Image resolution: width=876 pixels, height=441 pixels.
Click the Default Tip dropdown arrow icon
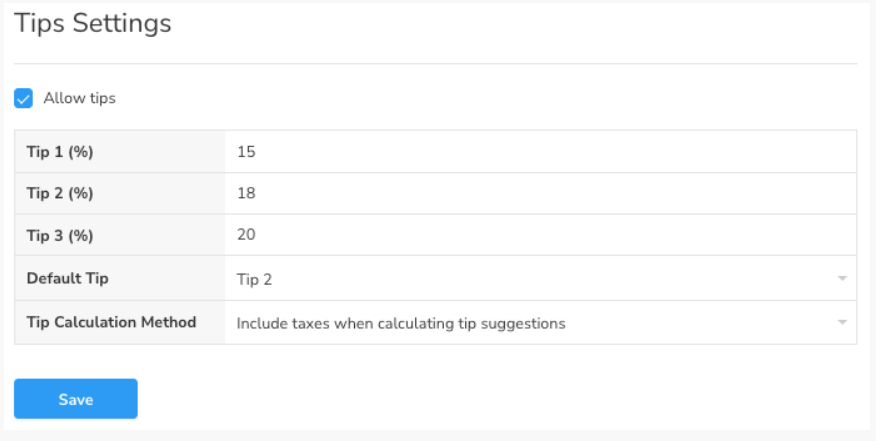[842, 279]
